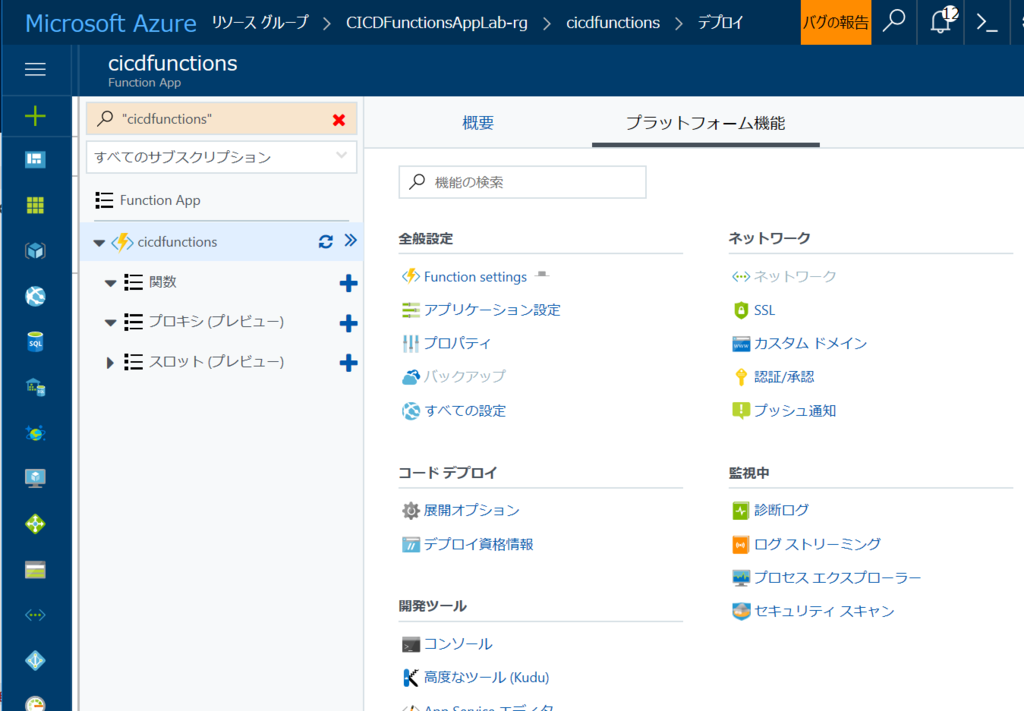Image resolution: width=1024 pixels, height=711 pixels.
Task: Click the green plus New resource icon
Action: coord(35,116)
